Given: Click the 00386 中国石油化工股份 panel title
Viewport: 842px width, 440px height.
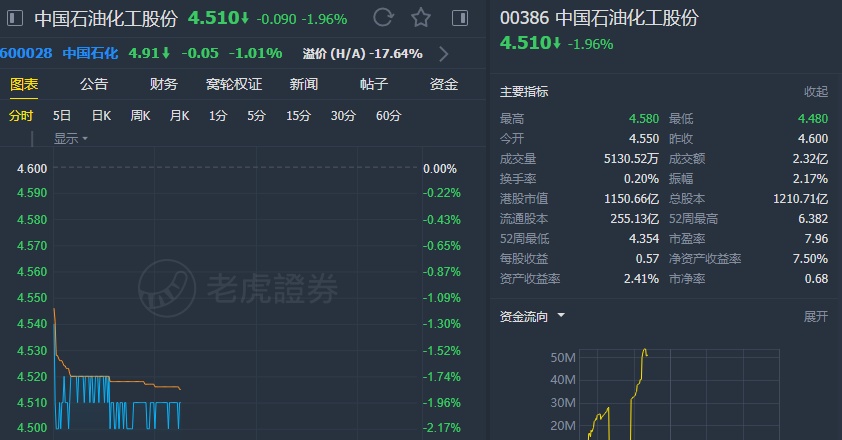Looking at the screenshot, I should 599,18.
